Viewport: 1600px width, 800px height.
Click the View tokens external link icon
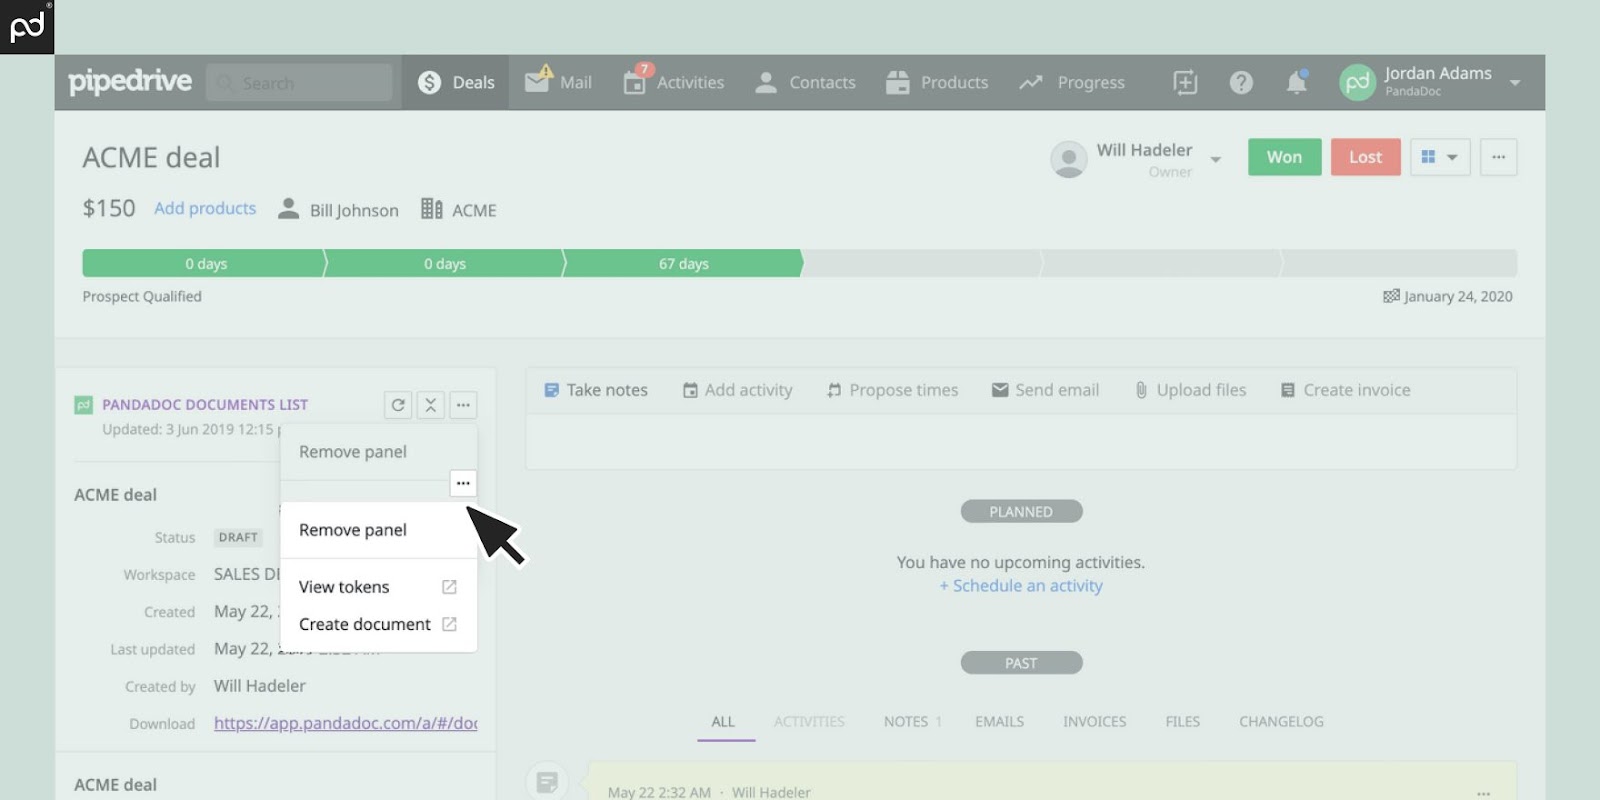coord(449,587)
